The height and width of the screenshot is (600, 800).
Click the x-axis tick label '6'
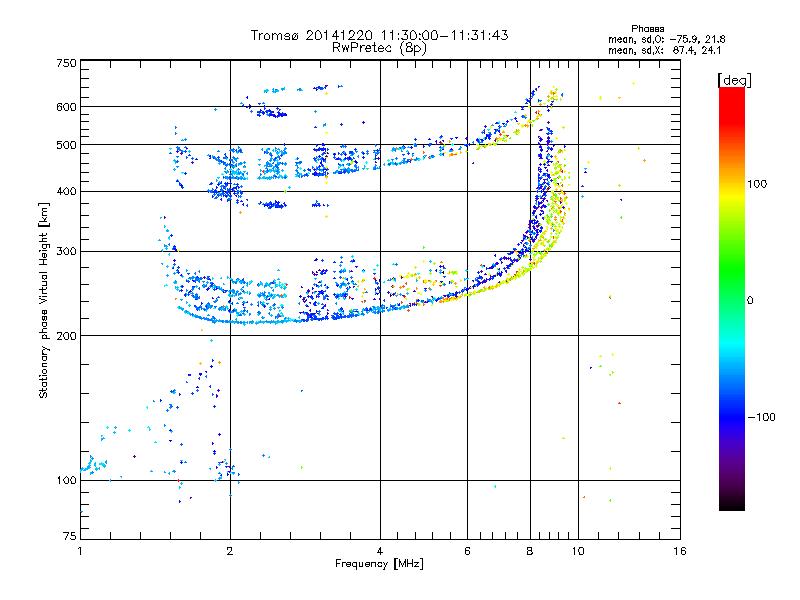pyautogui.click(x=467, y=551)
